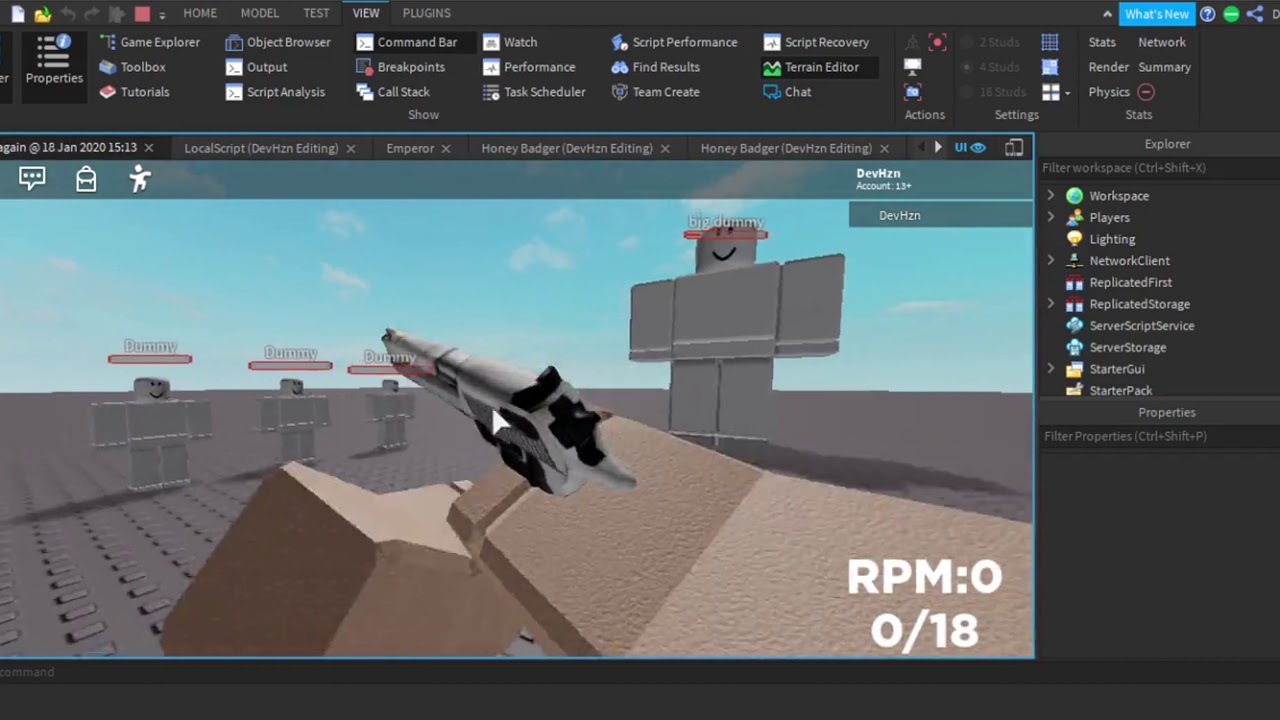Open Tutorials from the View ribbon
The image size is (1280, 720).
[134, 92]
